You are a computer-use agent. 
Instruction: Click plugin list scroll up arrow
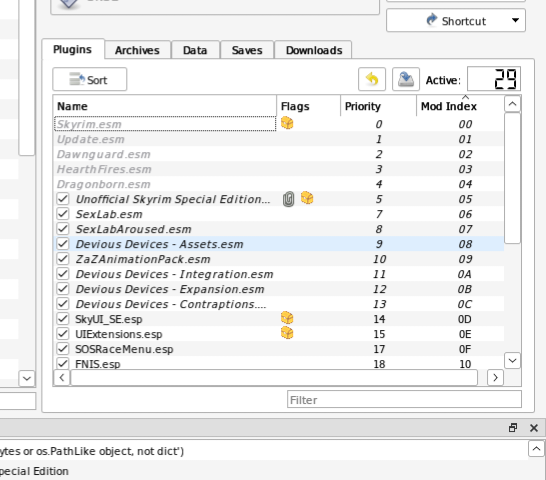[x=512, y=104]
